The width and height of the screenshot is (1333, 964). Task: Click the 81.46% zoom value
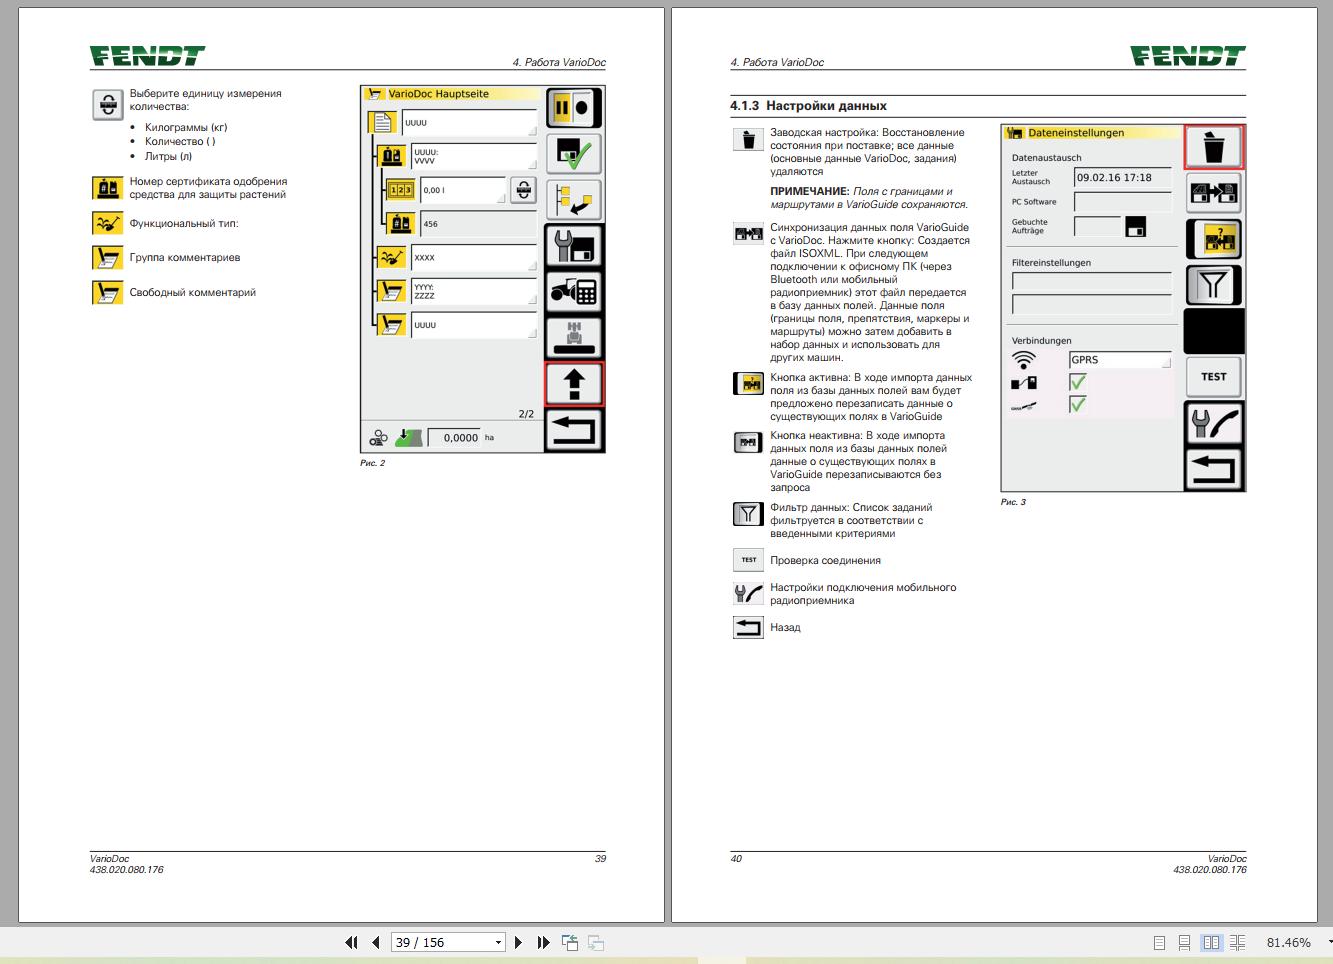coord(1288,942)
